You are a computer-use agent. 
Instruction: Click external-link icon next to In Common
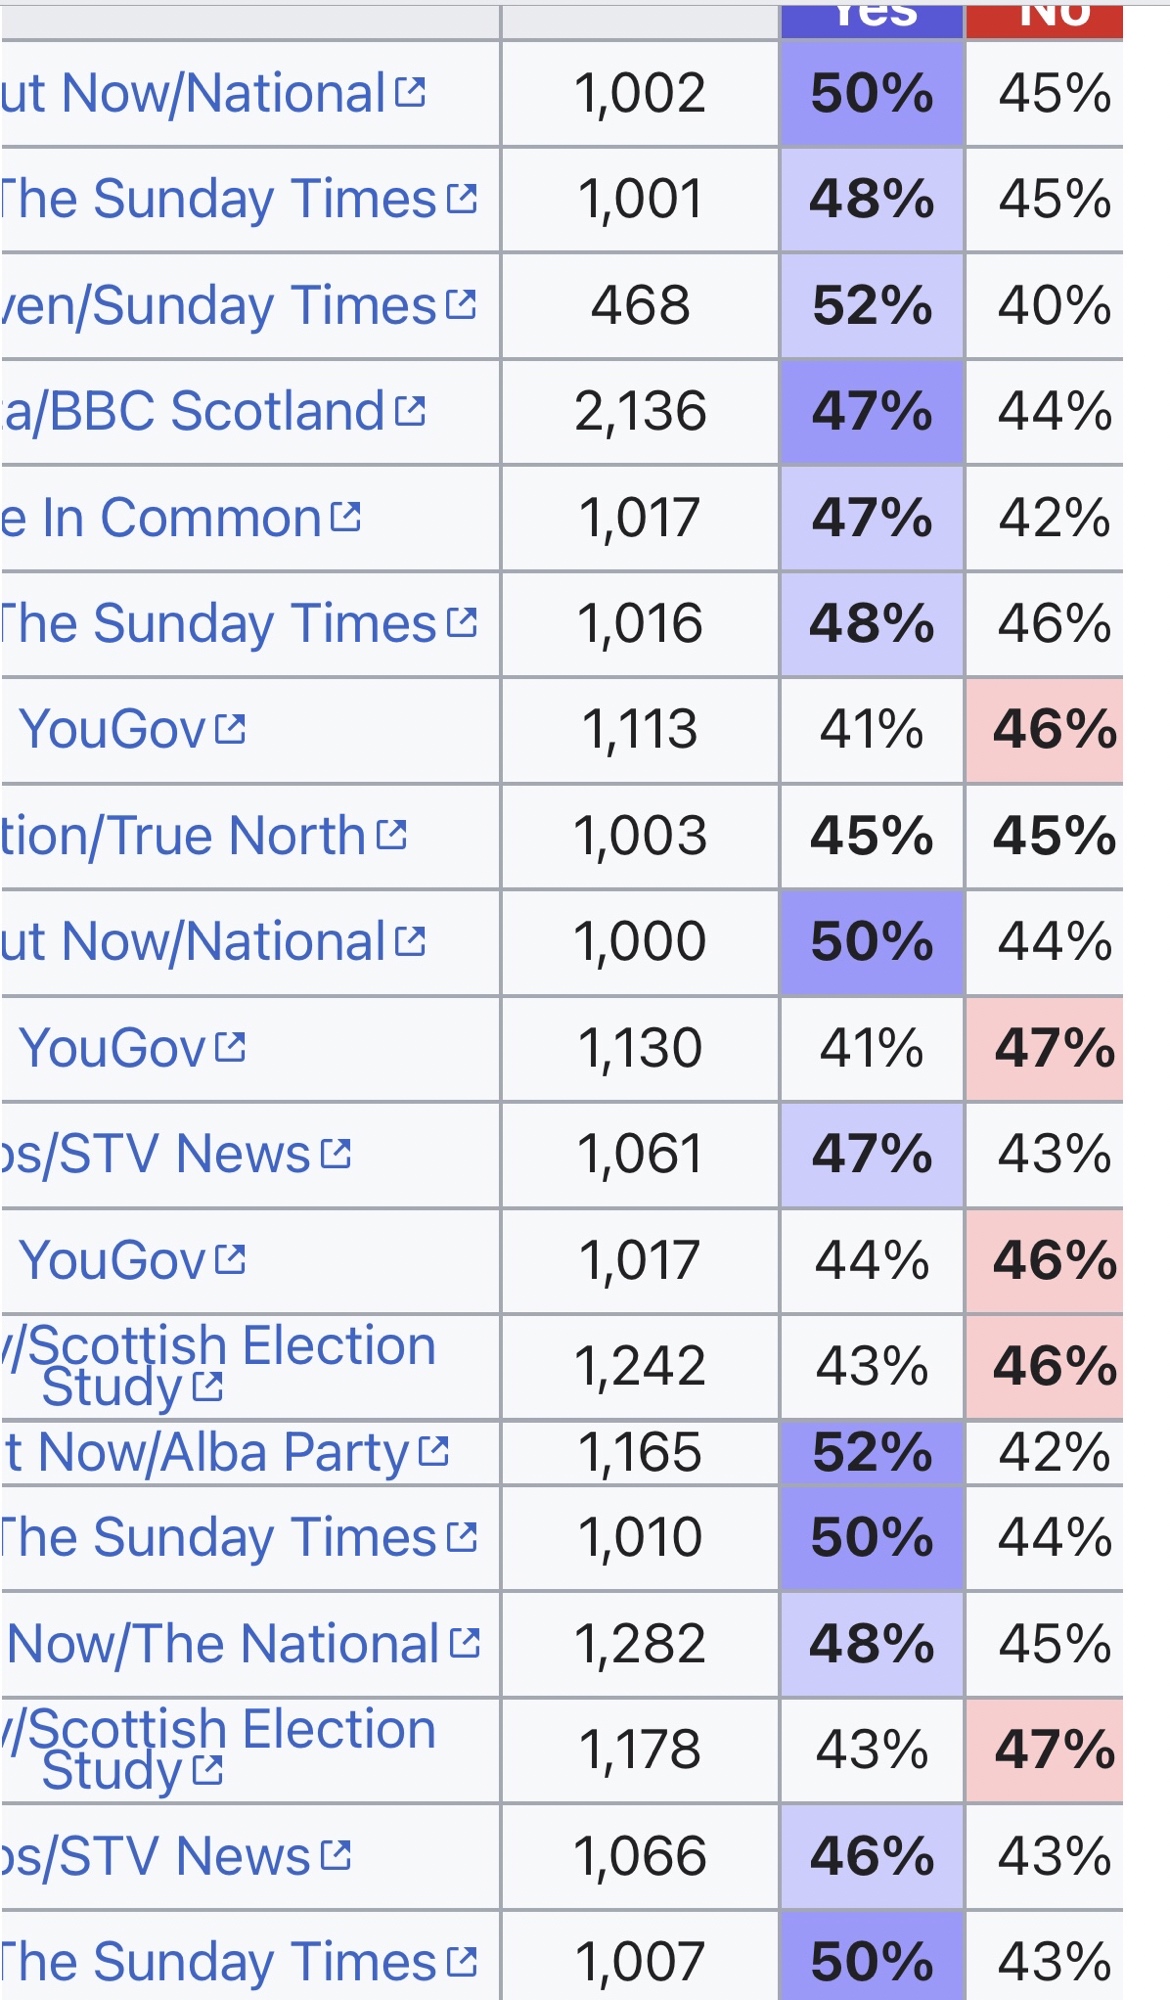(x=345, y=517)
